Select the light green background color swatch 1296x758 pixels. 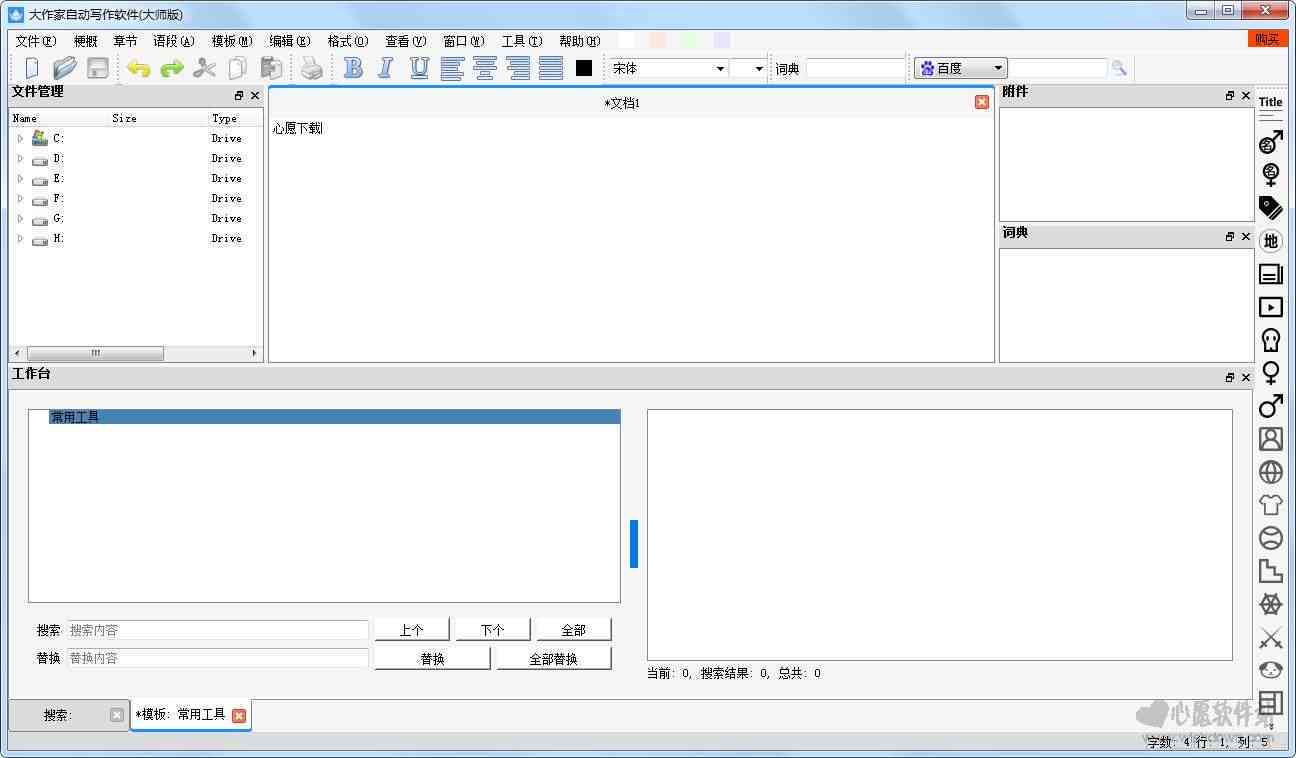point(689,40)
